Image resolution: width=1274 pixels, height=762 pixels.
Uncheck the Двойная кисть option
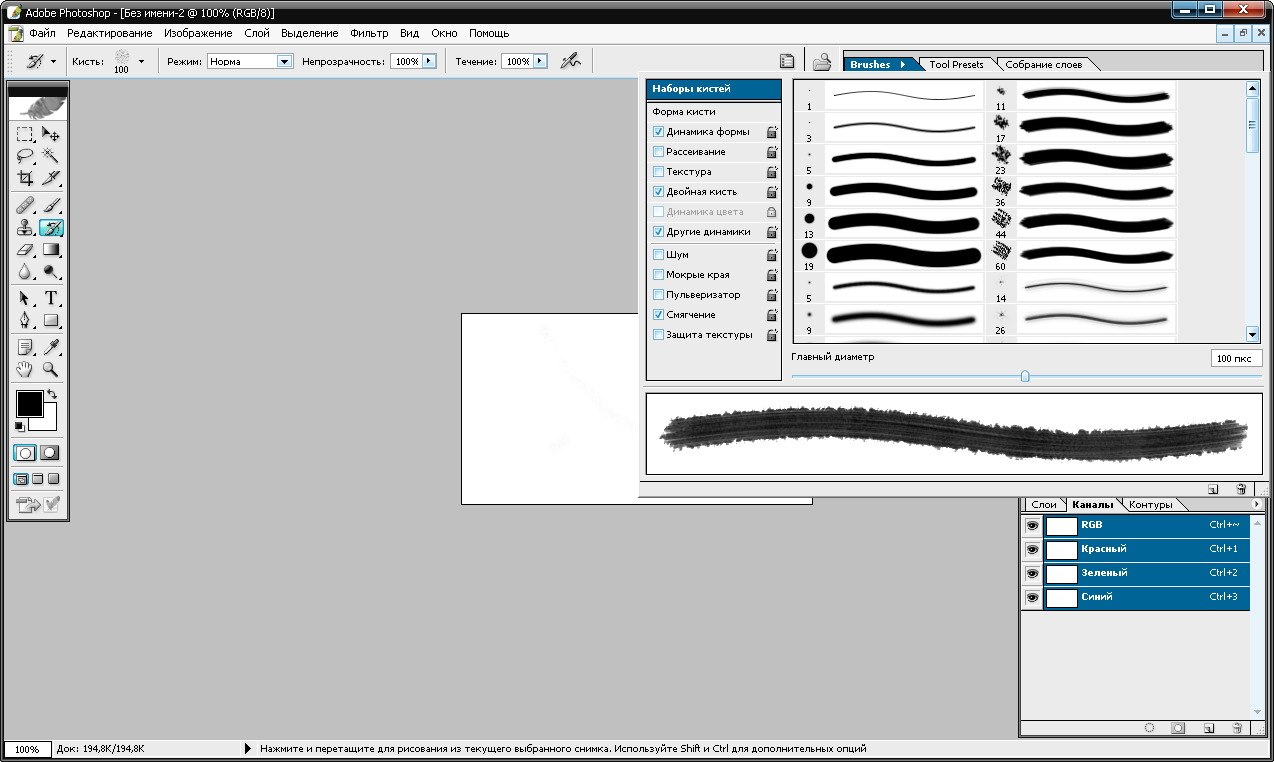658,192
